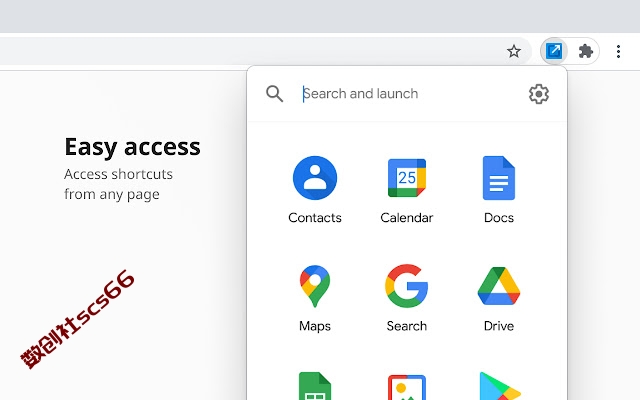Click the Search label under Google icon
Image resolution: width=640 pixels, height=400 pixels.
pos(407,326)
